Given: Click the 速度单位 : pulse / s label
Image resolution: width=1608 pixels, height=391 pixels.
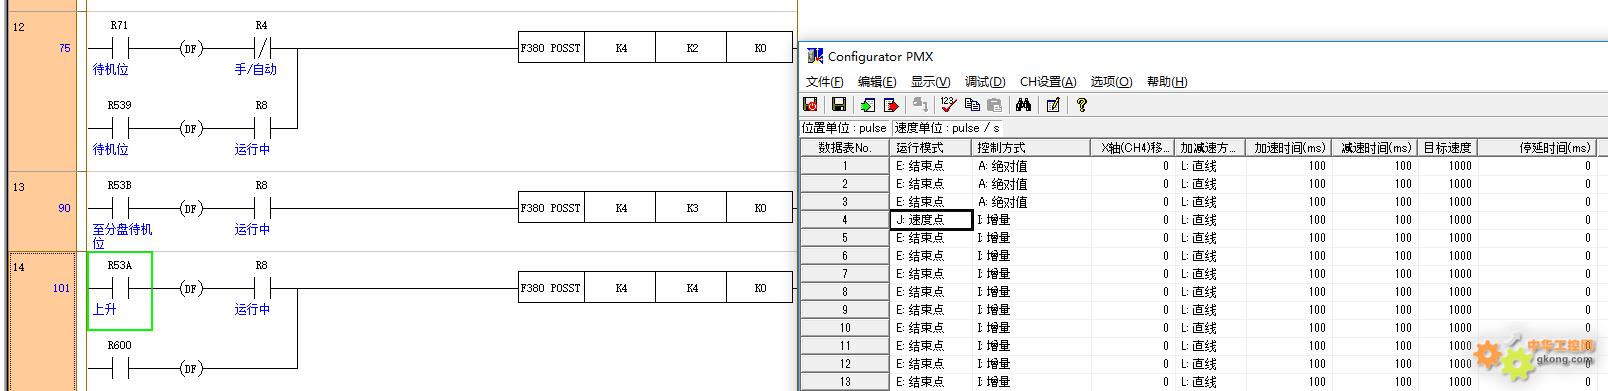Looking at the screenshot, I should click(x=947, y=128).
